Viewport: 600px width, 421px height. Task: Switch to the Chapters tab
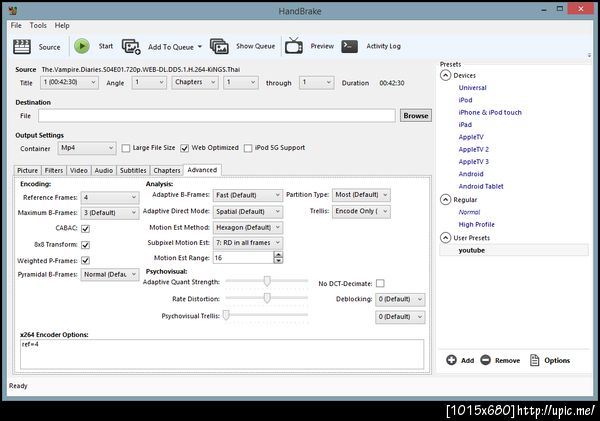coord(167,170)
